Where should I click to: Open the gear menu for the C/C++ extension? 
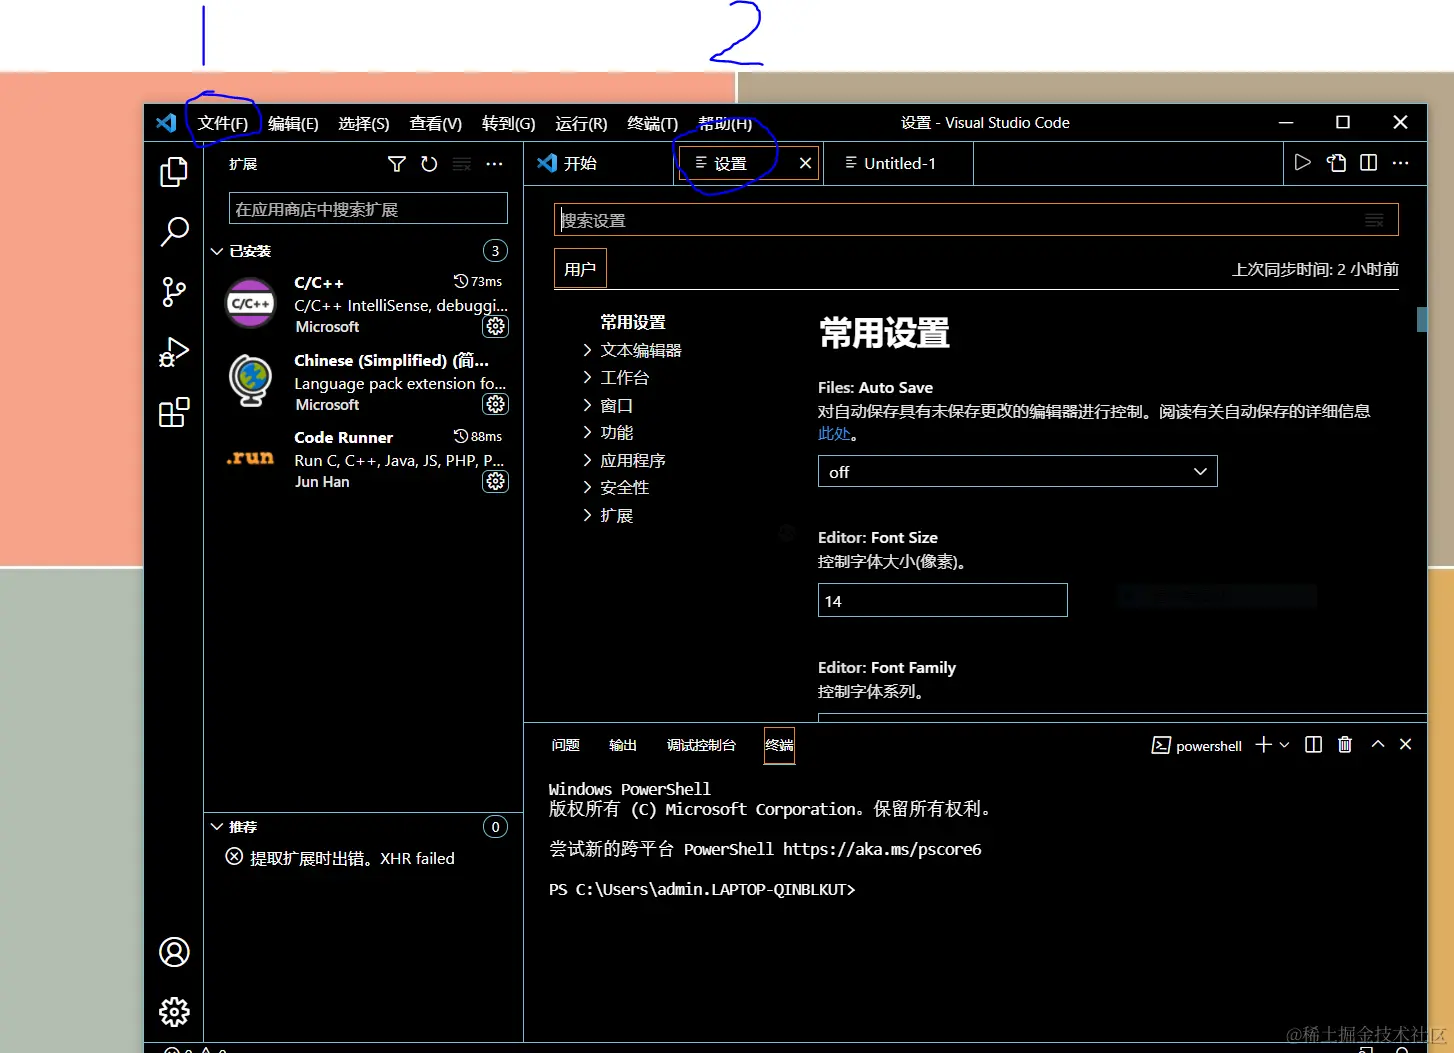click(x=496, y=326)
